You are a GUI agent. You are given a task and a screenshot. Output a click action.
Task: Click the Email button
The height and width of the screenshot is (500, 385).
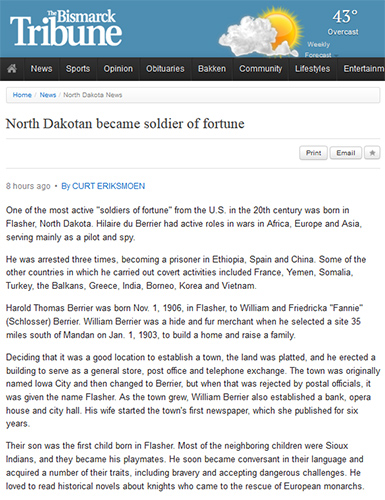(x=346, y=153)
